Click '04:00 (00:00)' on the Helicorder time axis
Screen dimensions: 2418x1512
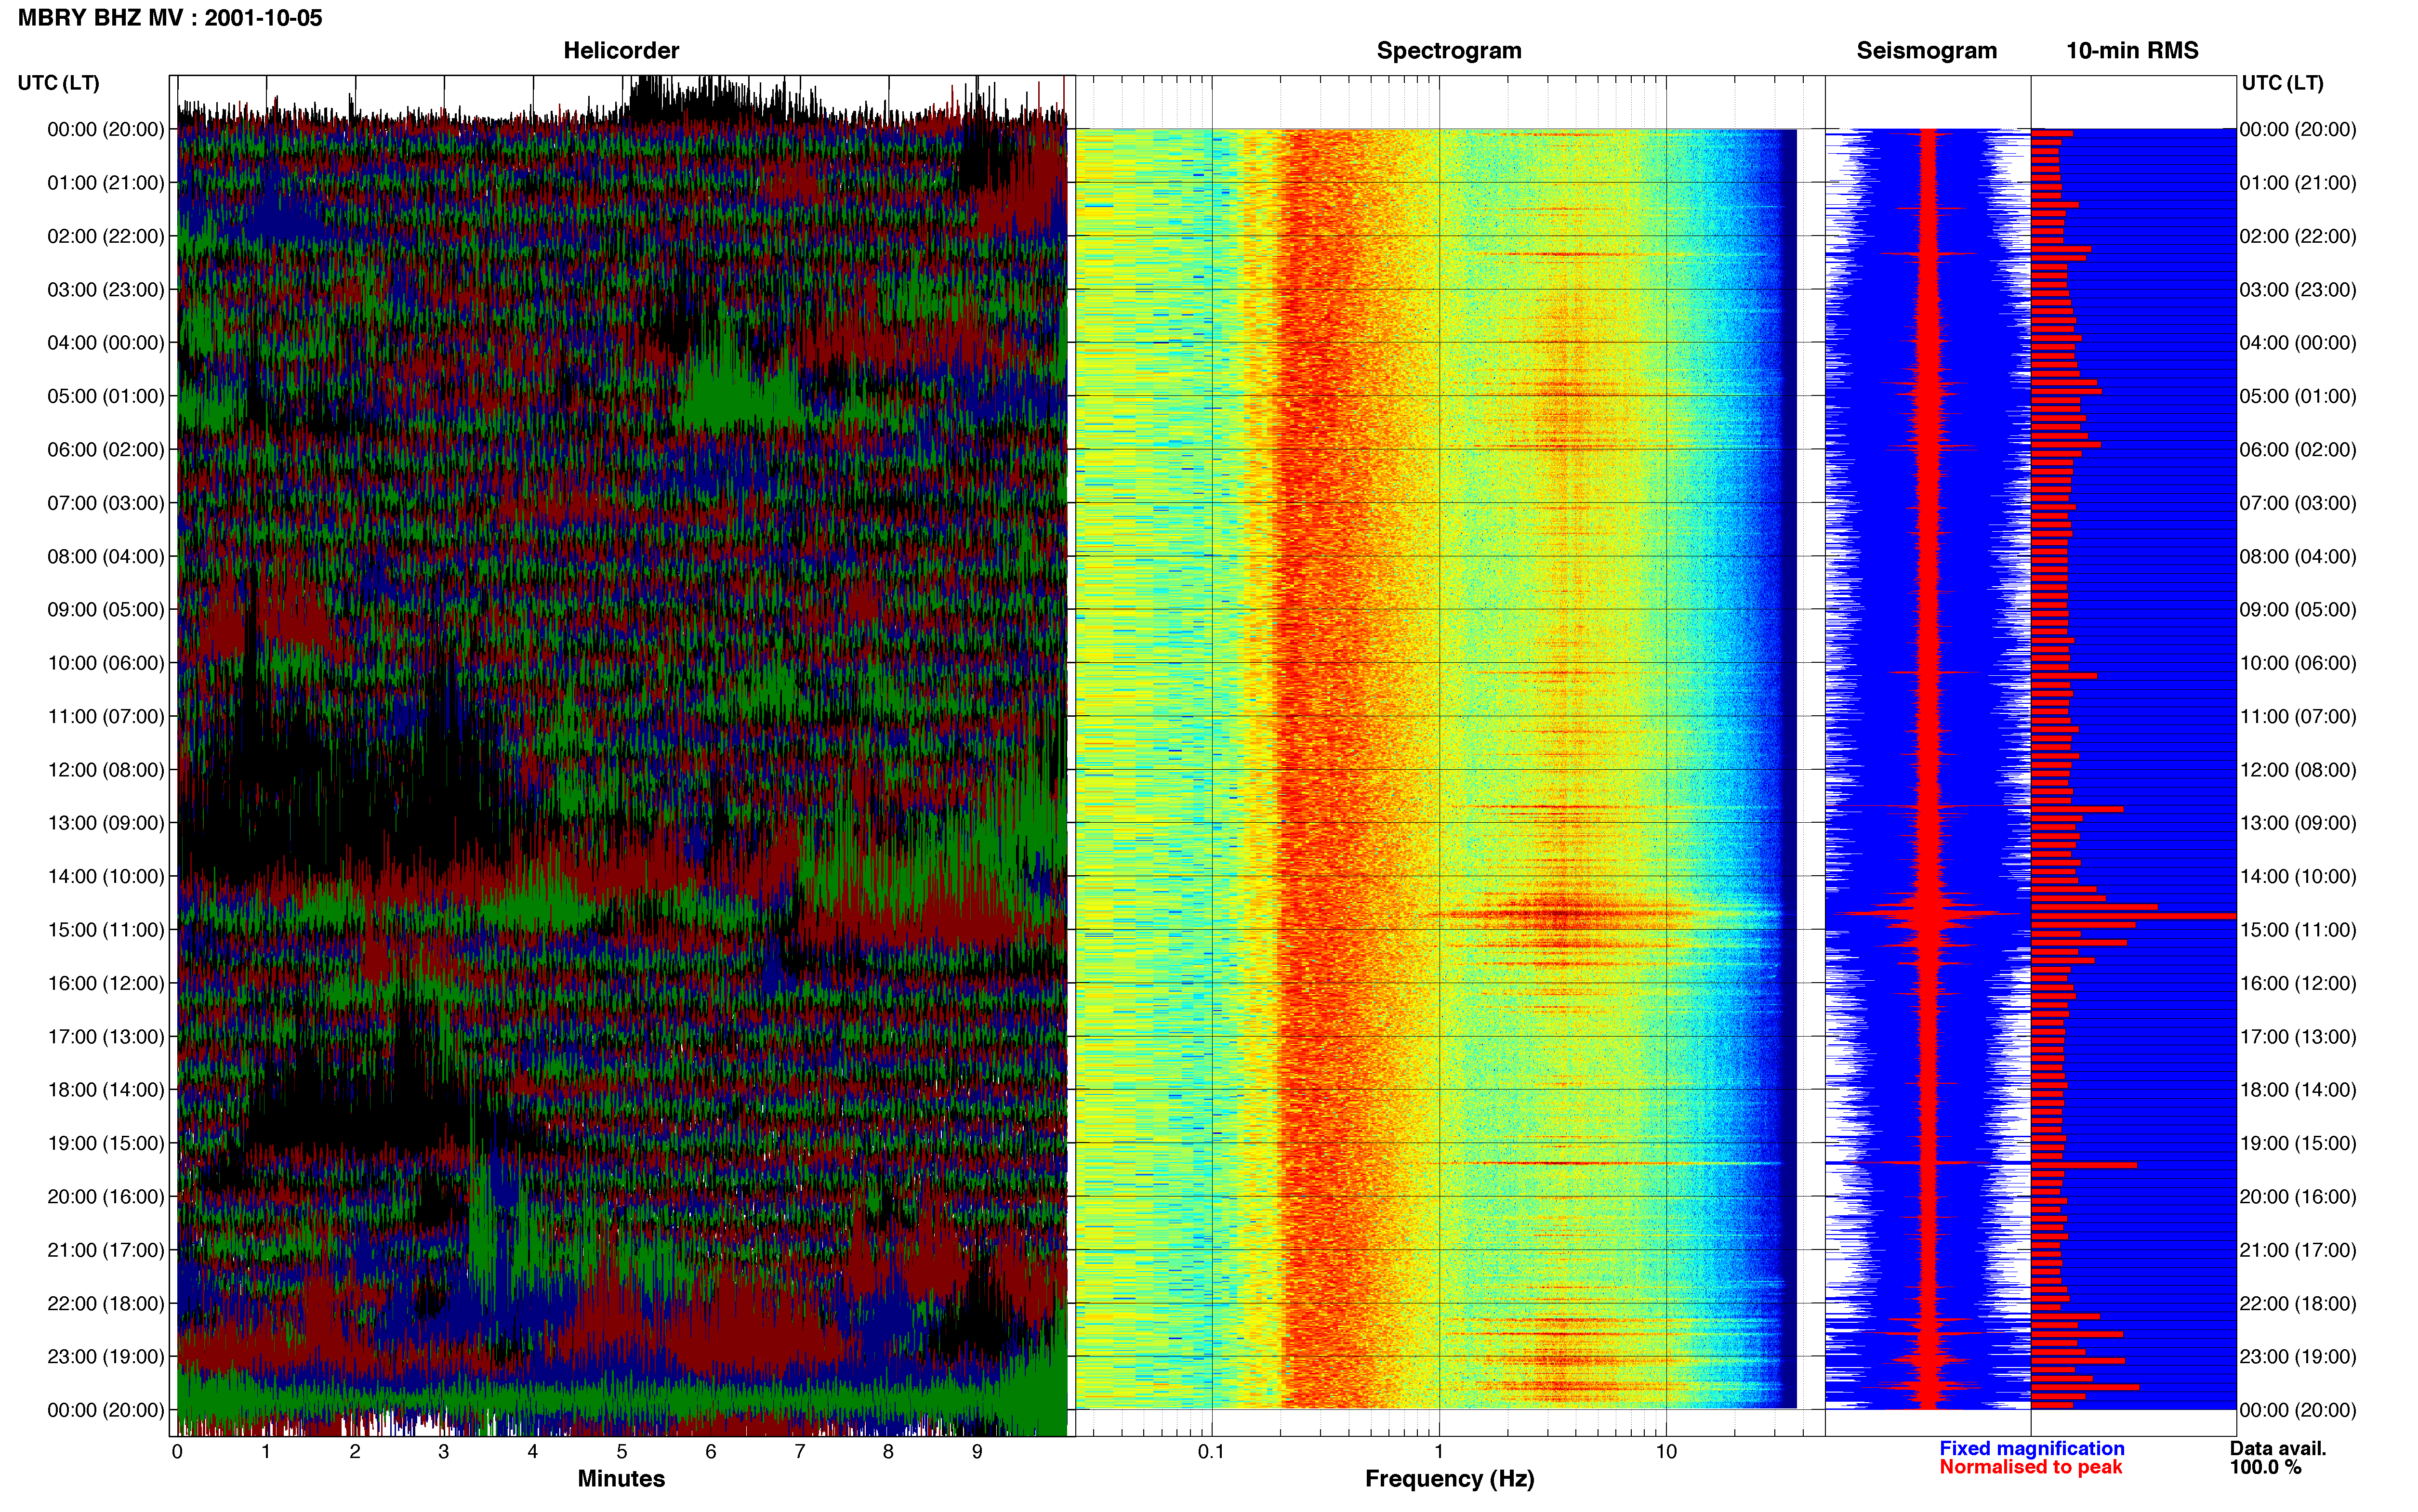106,343
